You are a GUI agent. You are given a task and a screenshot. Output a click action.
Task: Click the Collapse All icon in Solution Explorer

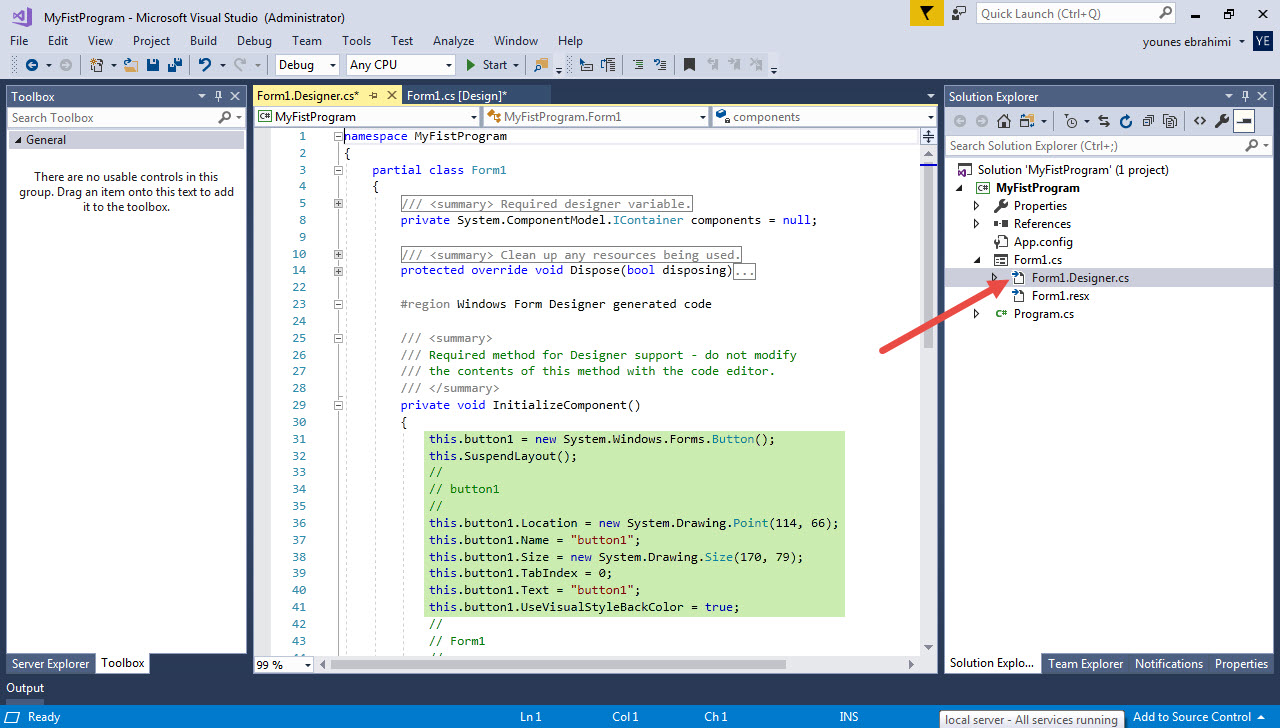[1149, 120]
